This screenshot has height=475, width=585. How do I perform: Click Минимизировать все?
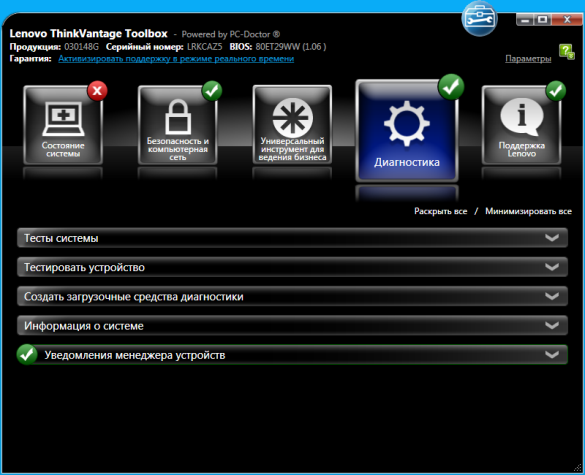tap(528, 211)
